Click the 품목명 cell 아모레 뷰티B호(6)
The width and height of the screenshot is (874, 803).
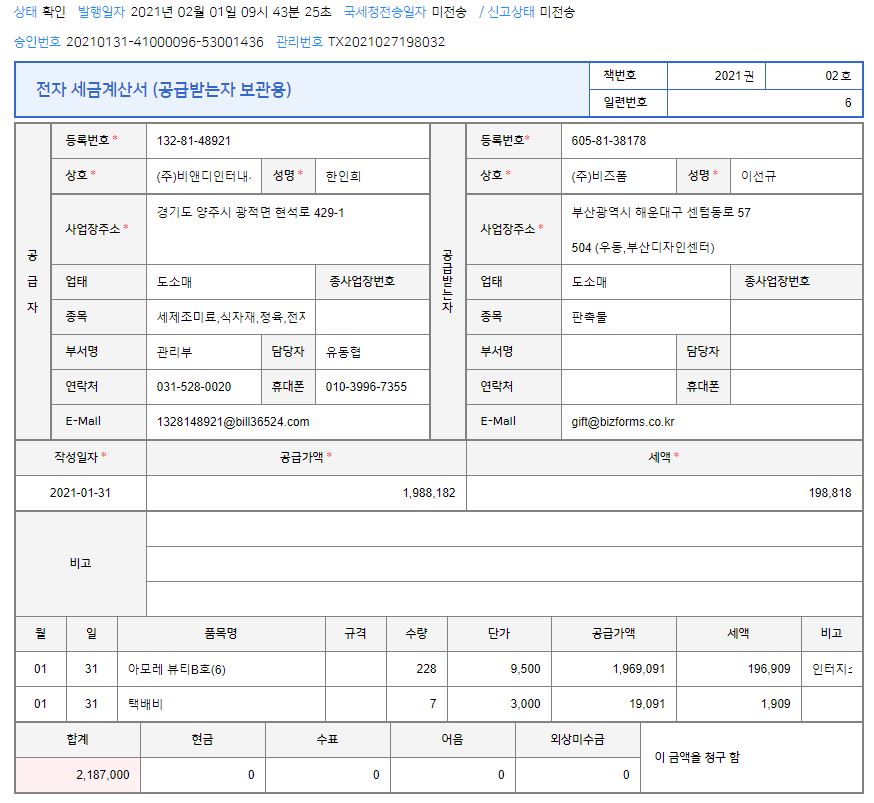tap(221, 669)
